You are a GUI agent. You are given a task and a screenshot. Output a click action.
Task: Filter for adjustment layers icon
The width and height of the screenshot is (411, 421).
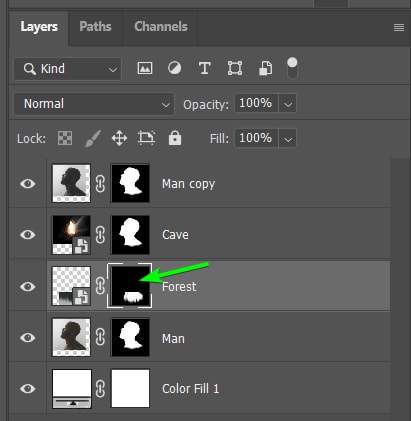[x=175, y=68]
